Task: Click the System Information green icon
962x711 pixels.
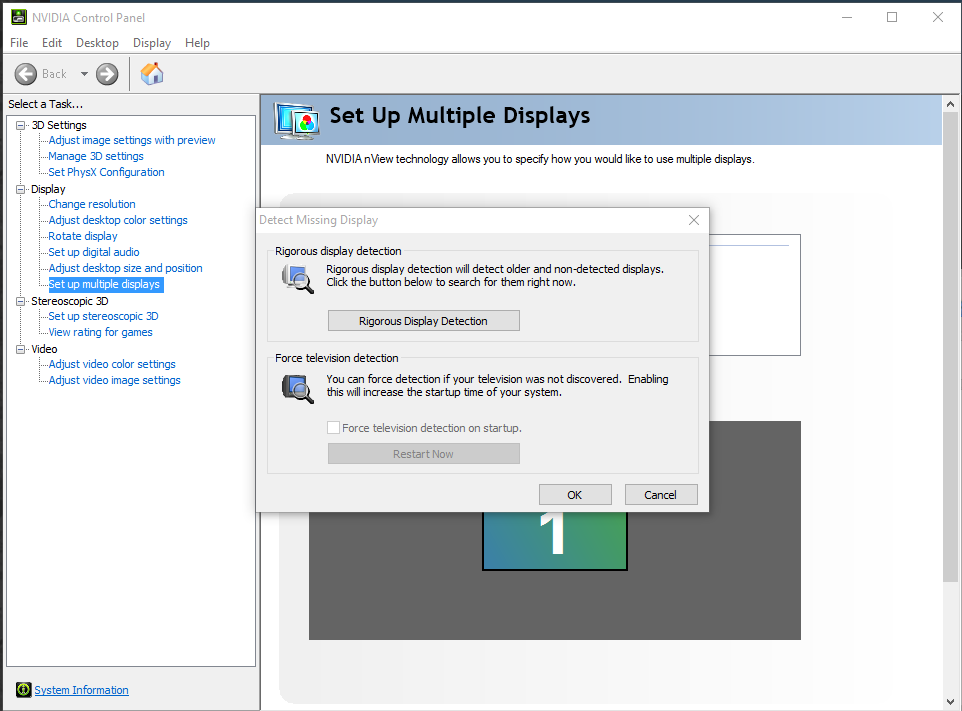Action: (23, 690)
